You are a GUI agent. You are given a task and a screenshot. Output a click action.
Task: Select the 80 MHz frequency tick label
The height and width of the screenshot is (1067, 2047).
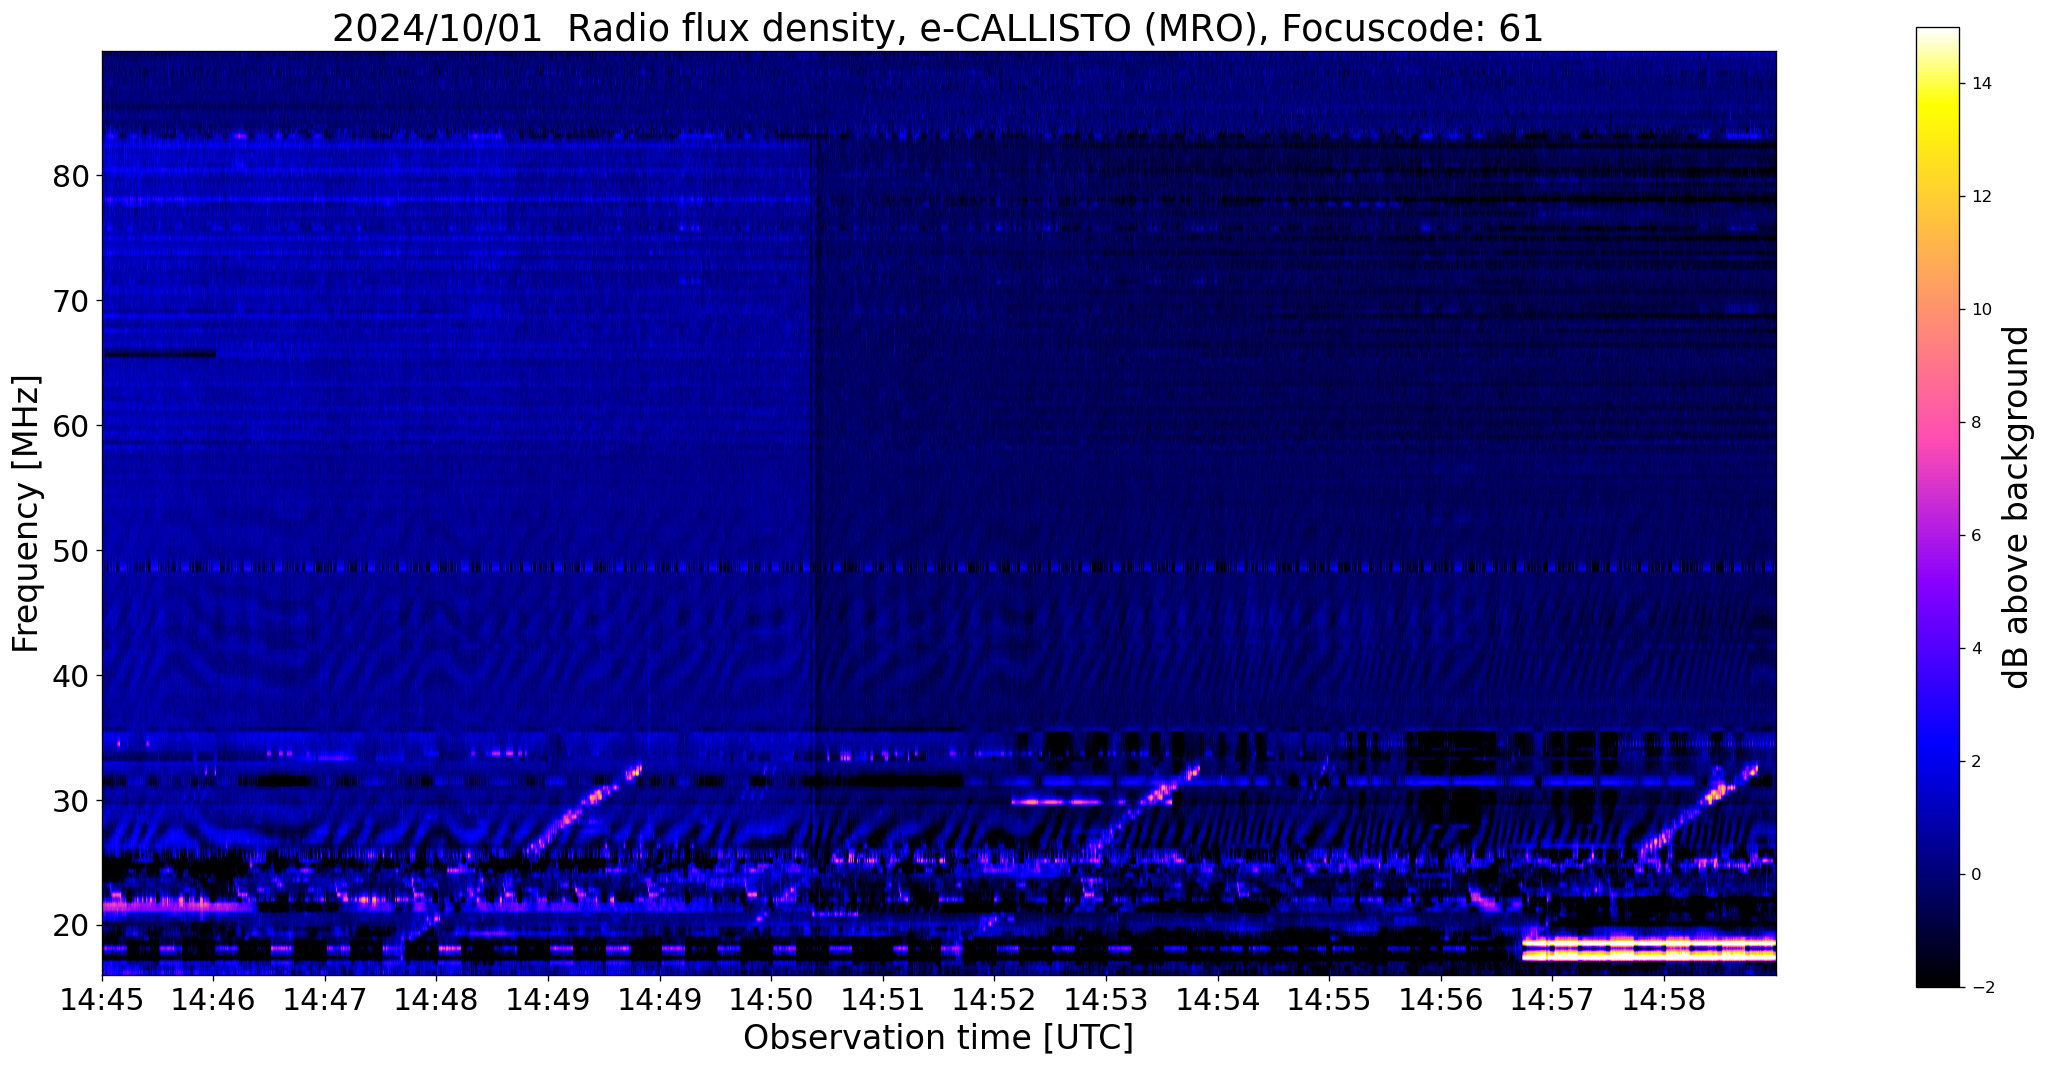[71, 177]
